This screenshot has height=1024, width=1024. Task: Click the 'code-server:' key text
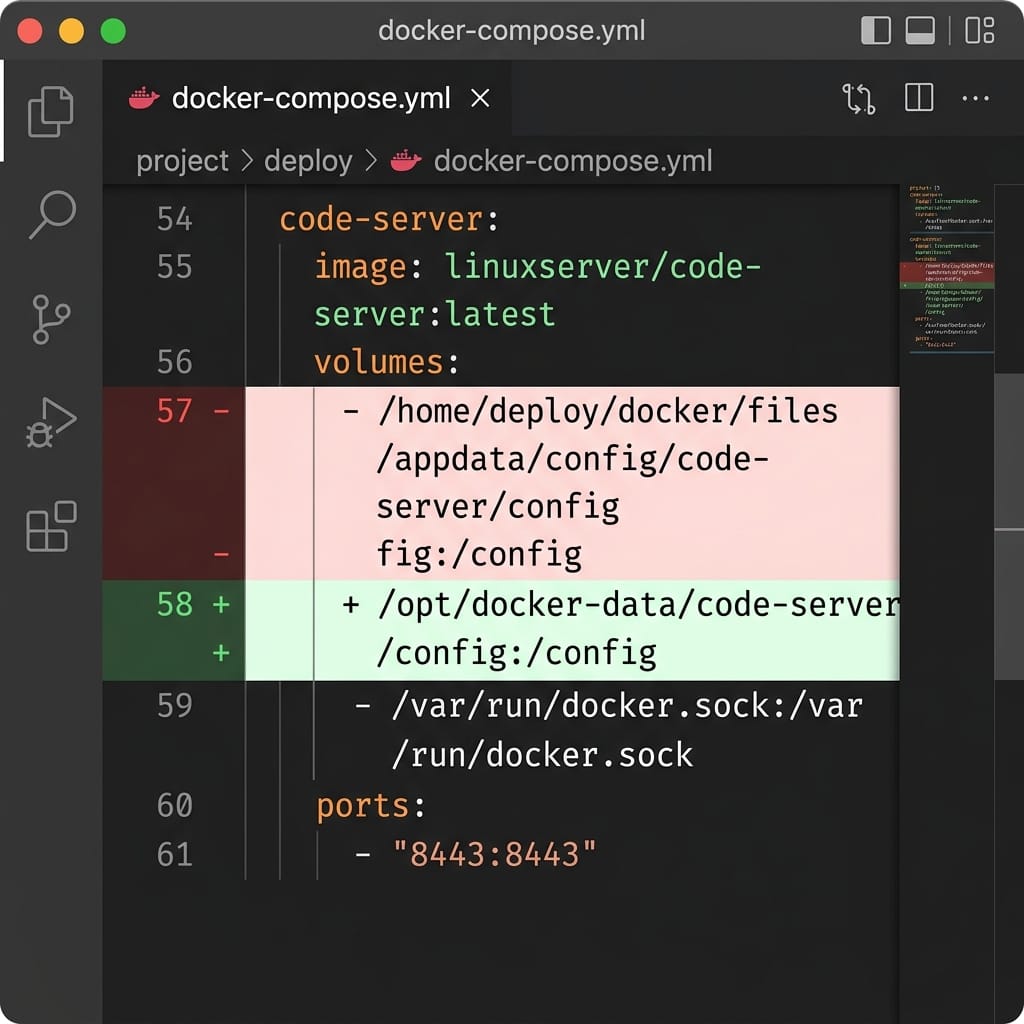click(x=389, y=219)
